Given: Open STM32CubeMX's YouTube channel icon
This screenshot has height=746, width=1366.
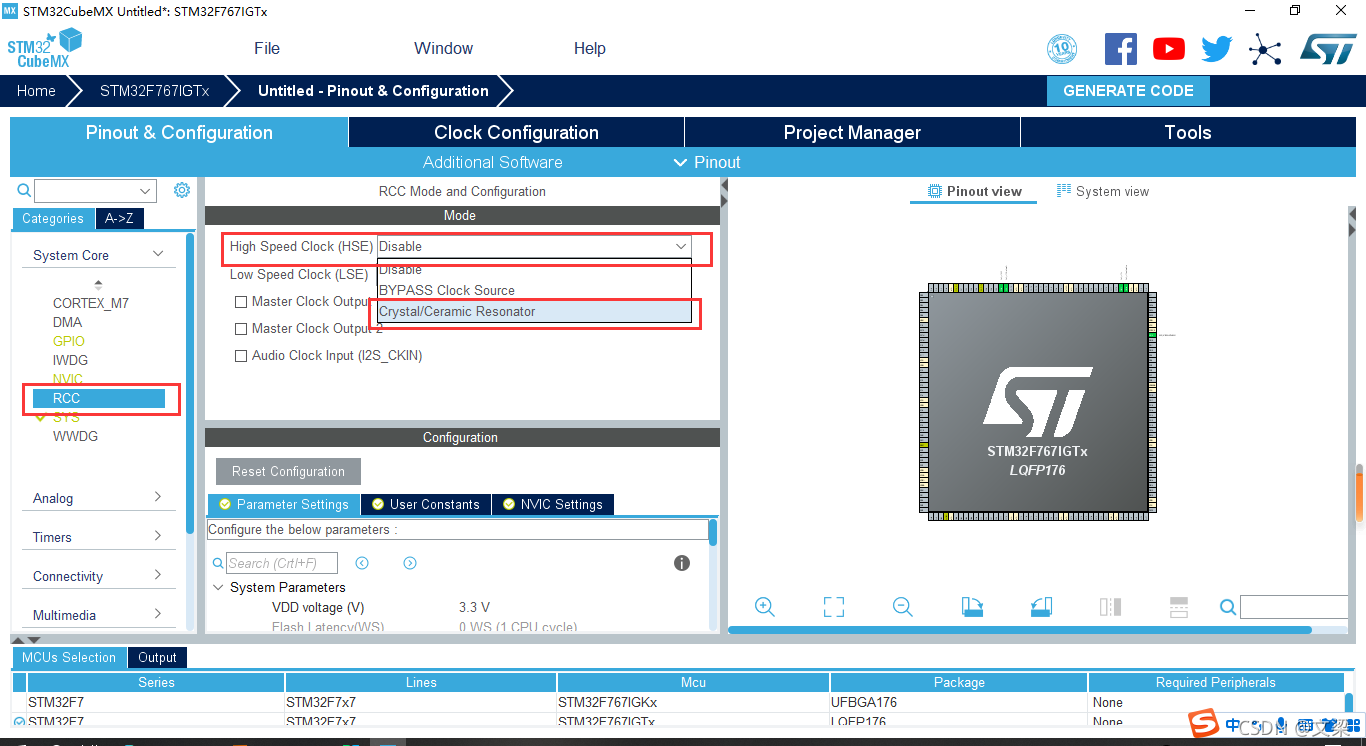Looking at the screenshot, I should pos(1168,48).
